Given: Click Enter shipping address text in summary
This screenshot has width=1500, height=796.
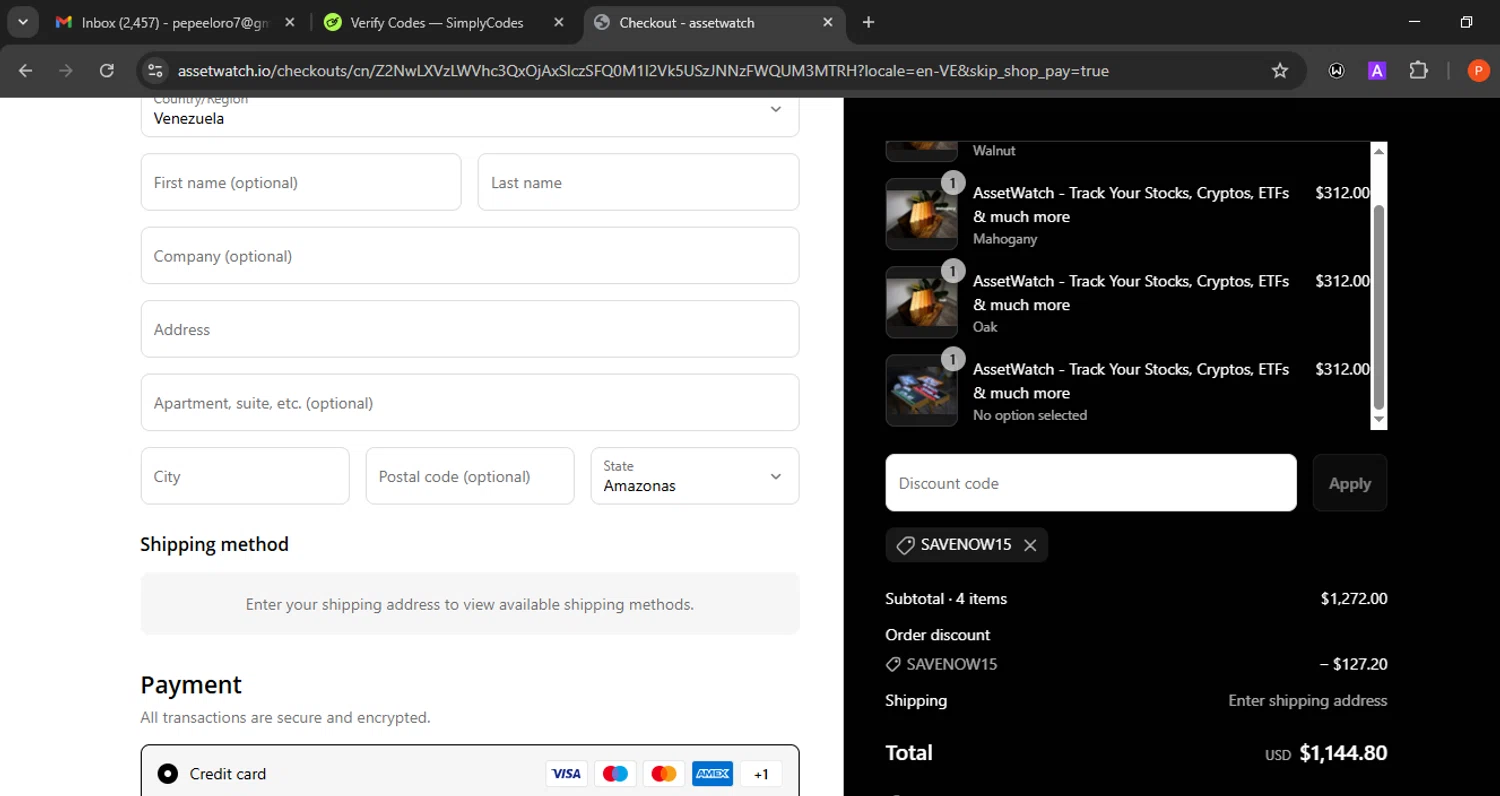Looking at the screenshot, I should pos(1307,700).
